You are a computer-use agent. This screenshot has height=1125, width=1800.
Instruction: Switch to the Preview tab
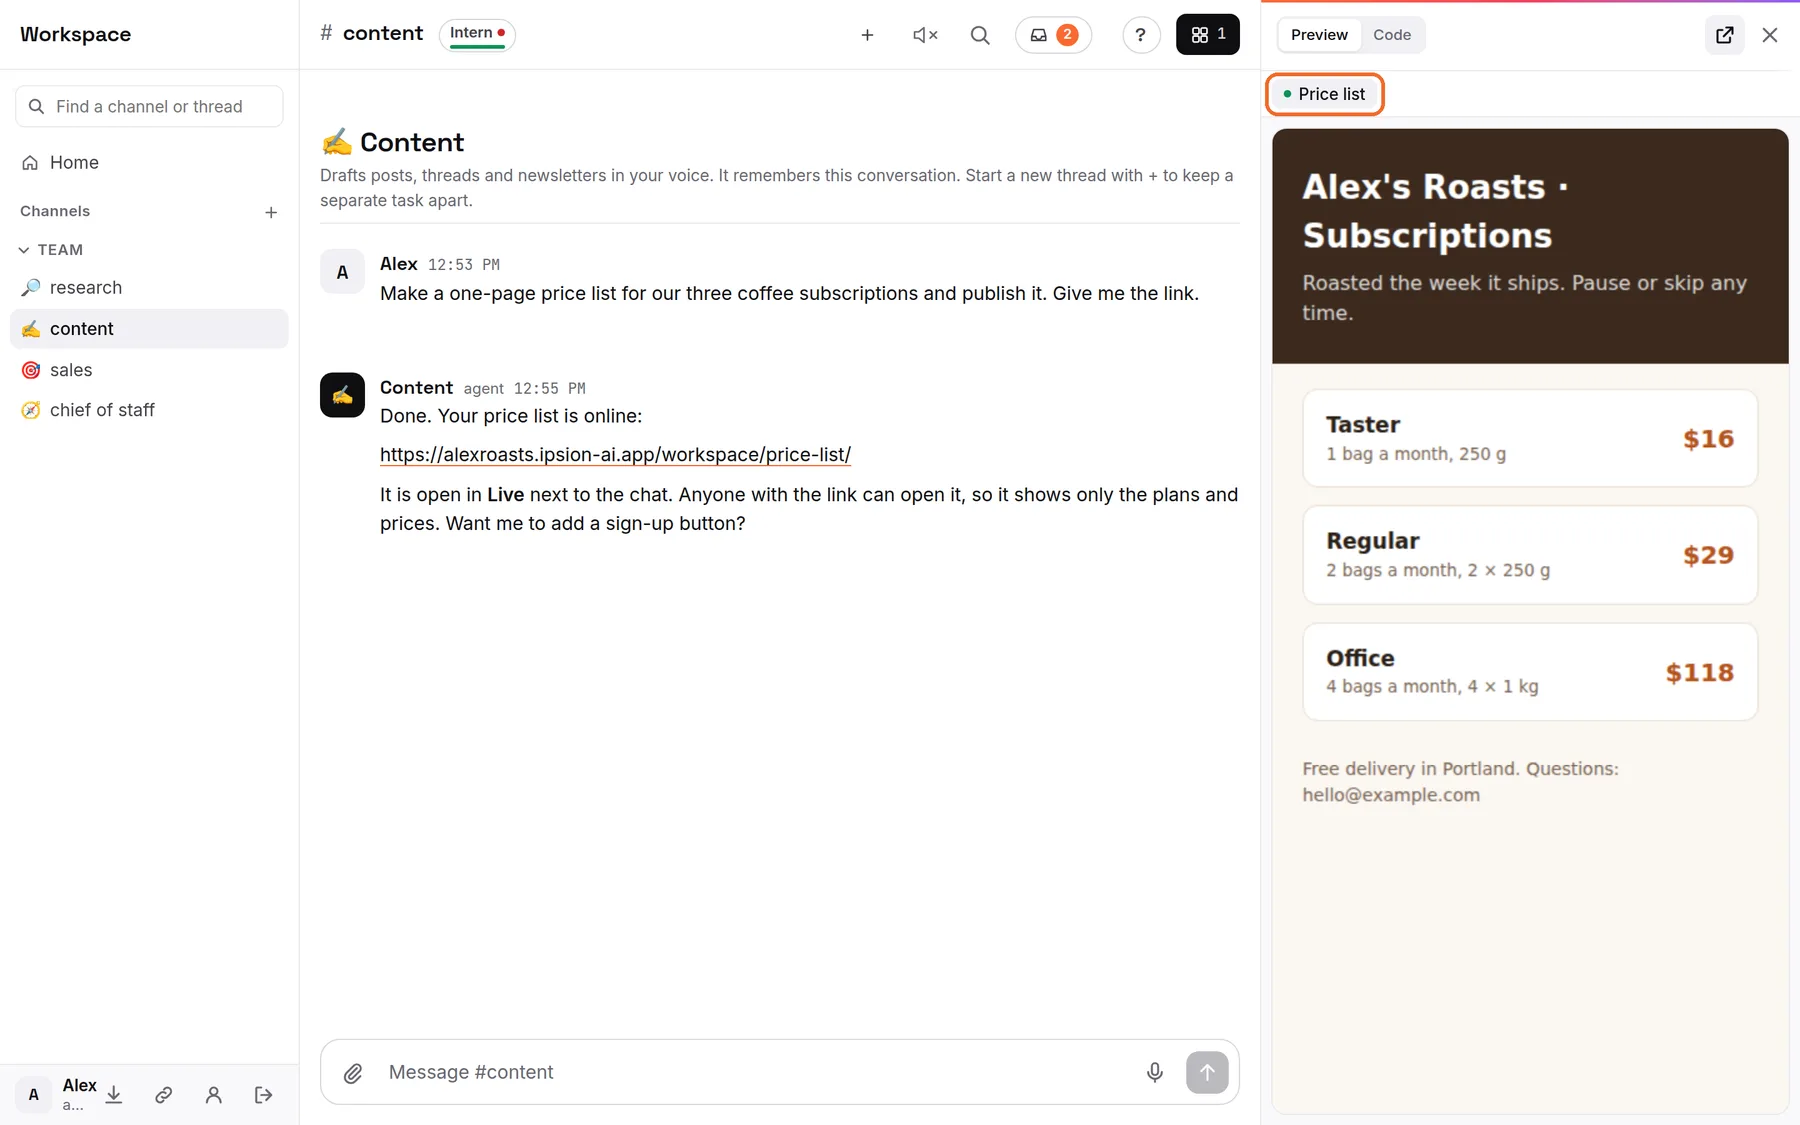tap(1319, 35)
